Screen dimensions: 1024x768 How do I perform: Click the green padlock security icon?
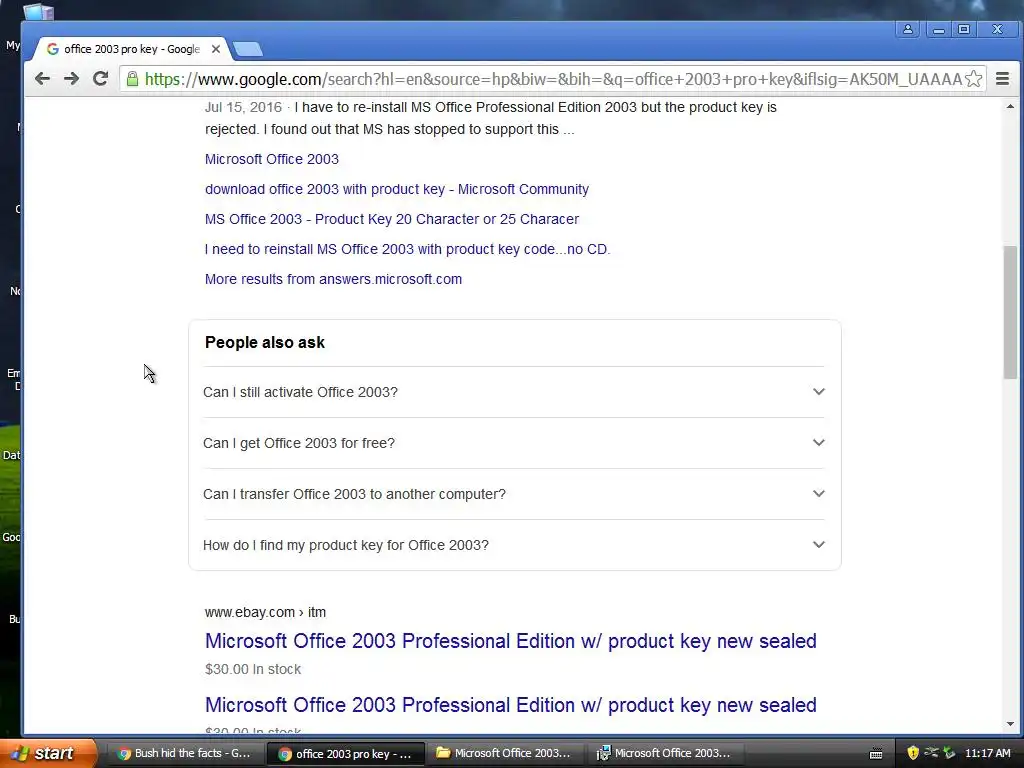pos(133,79)
